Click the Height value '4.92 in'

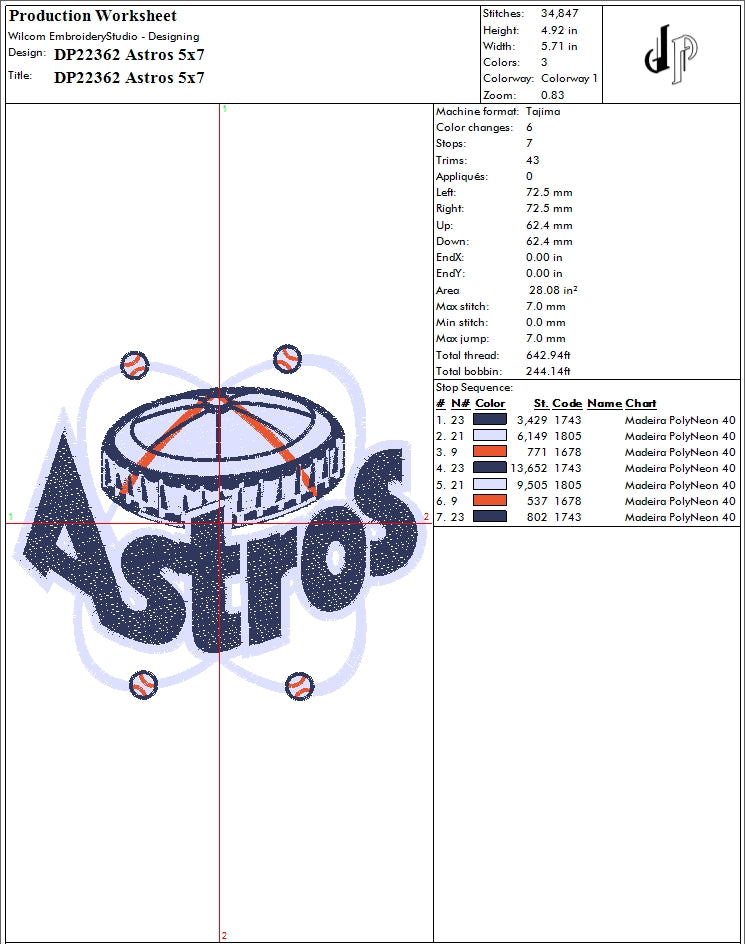pos(559,30)
